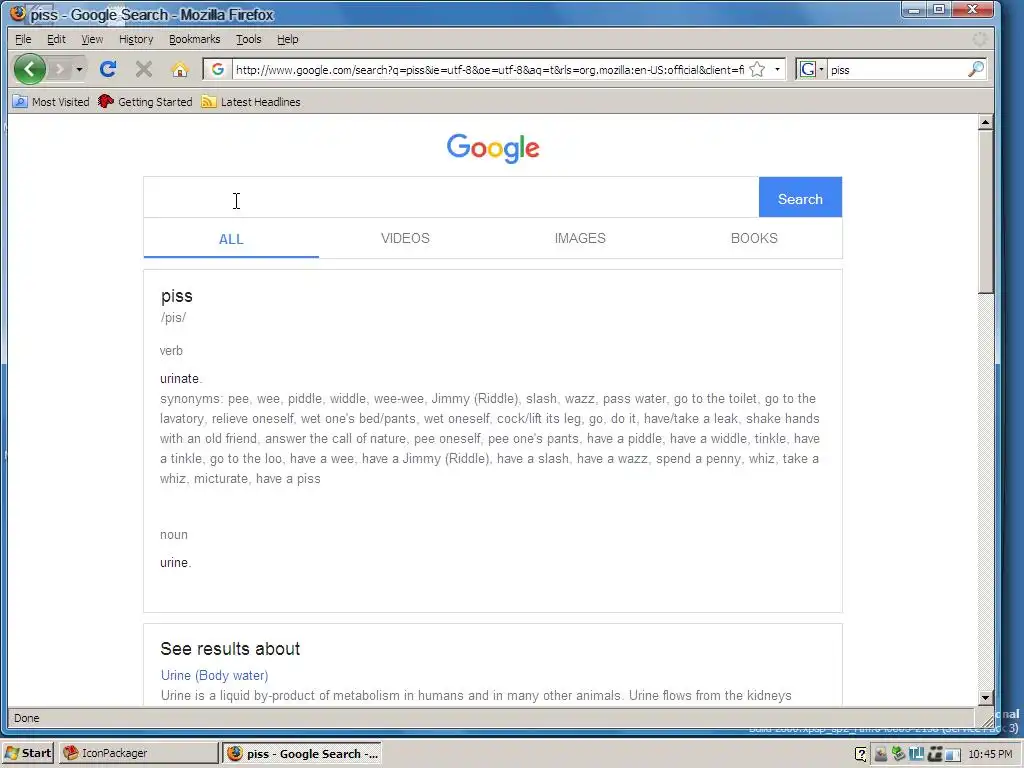Click the clock showing 10:45 PM
This screenshot has width=1024, height=768.
coord(990,754)
